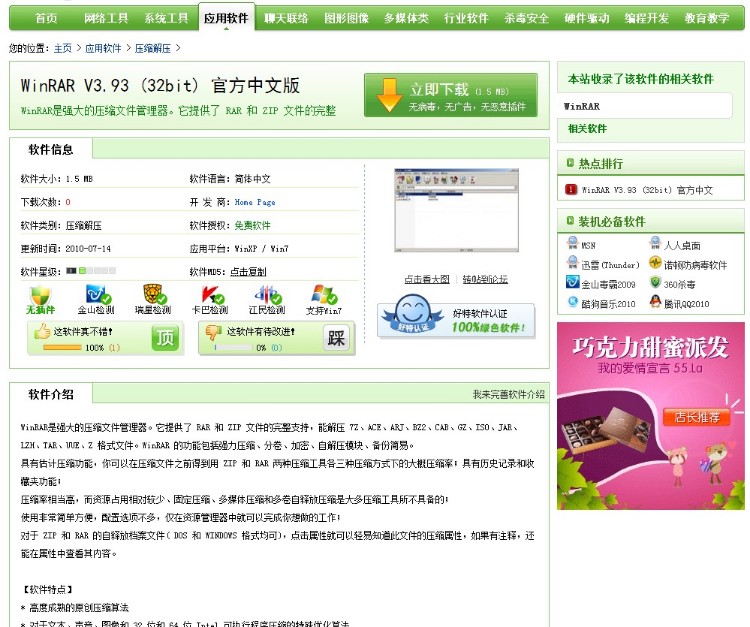Go to 主页 in the breadcrumb
The width and height of the screenshot is (750, 627).
coord(63,48)
